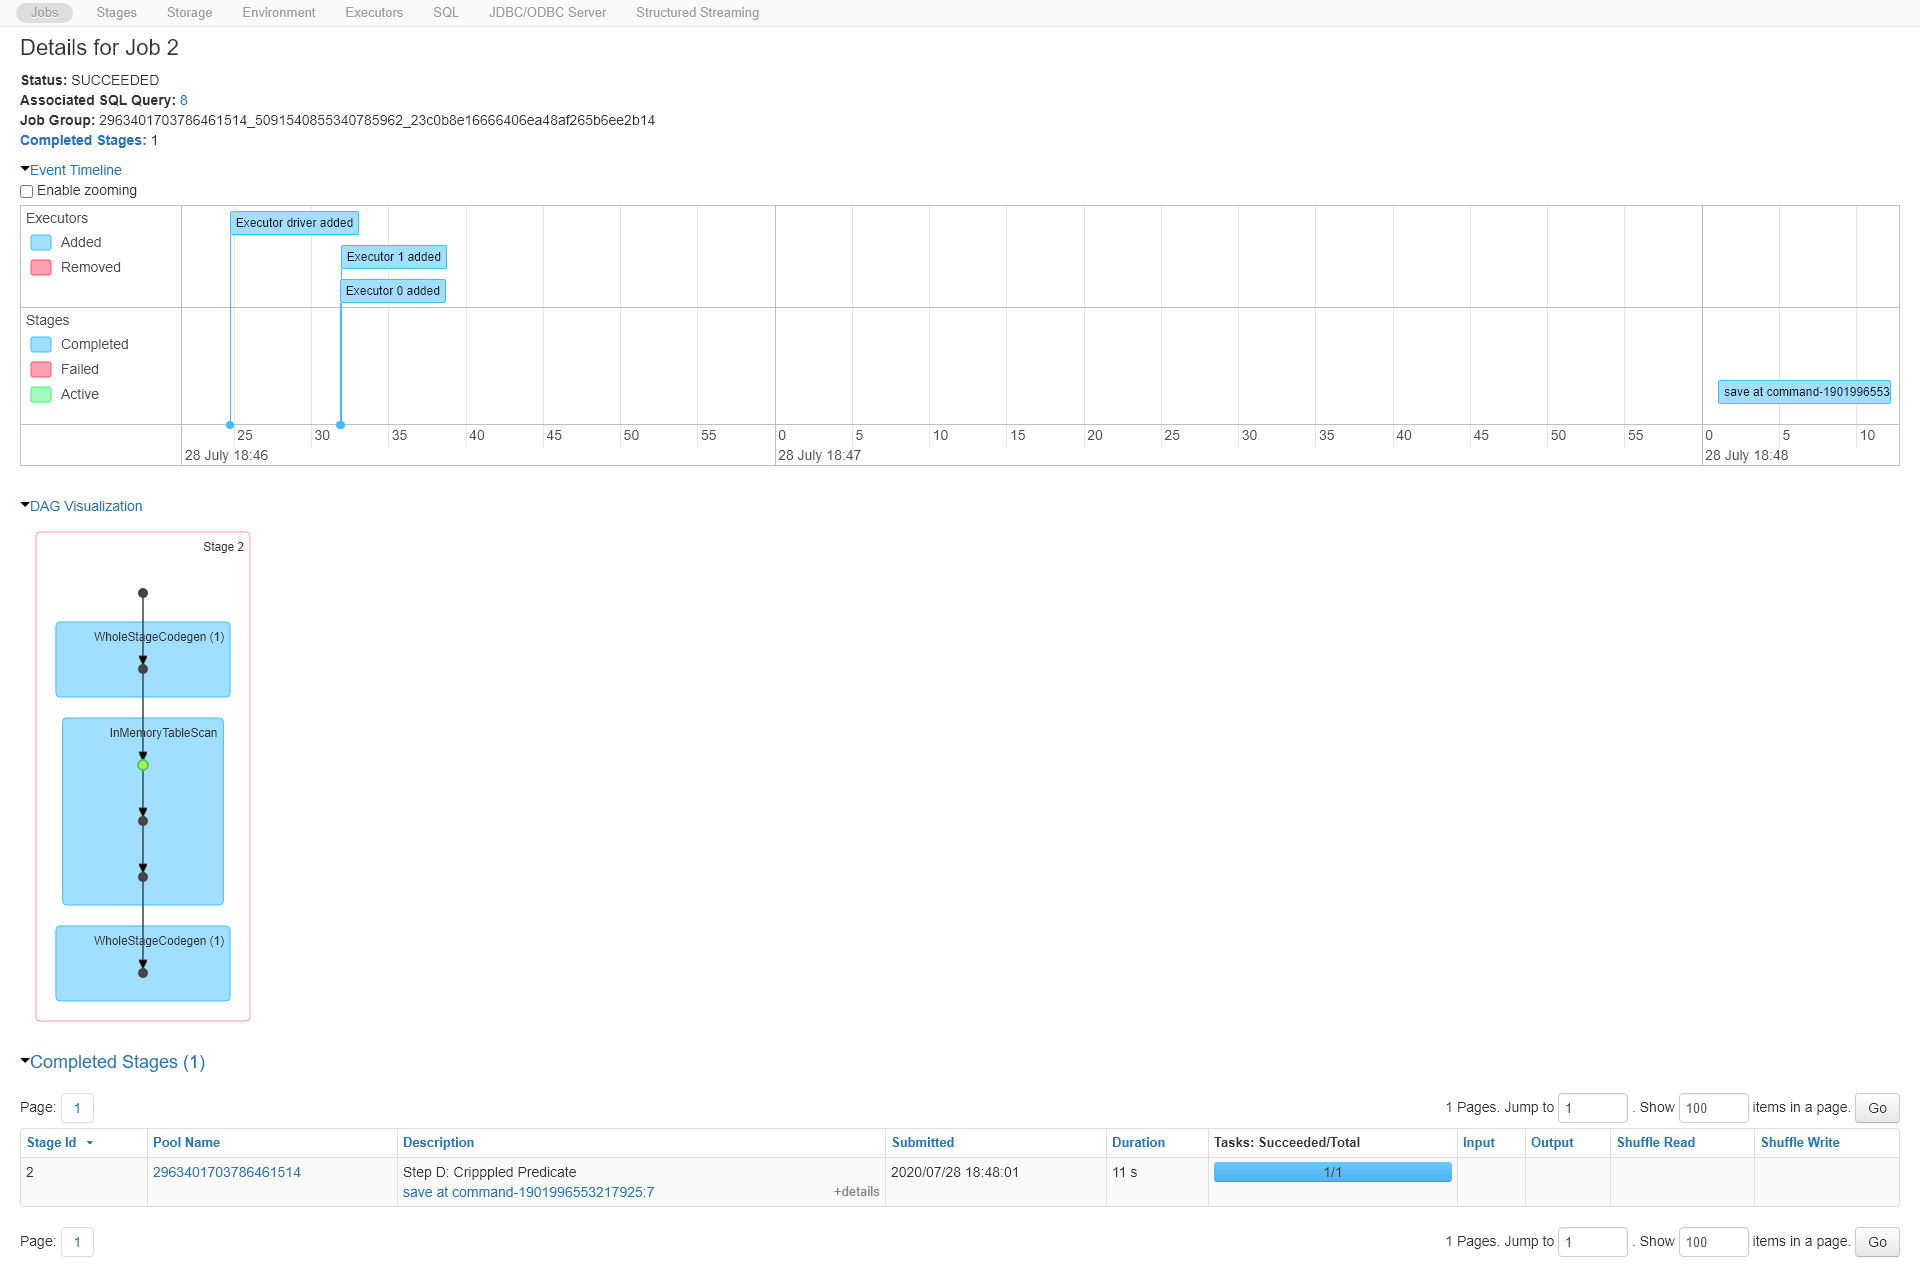Enable the zooming checkbox

[27, 191]
